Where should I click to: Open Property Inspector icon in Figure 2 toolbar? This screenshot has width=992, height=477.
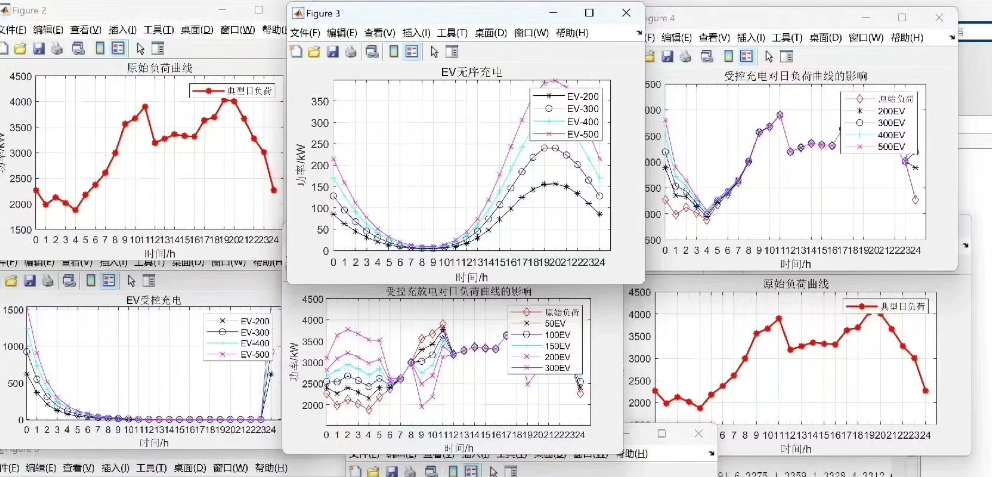click(158, 48)
